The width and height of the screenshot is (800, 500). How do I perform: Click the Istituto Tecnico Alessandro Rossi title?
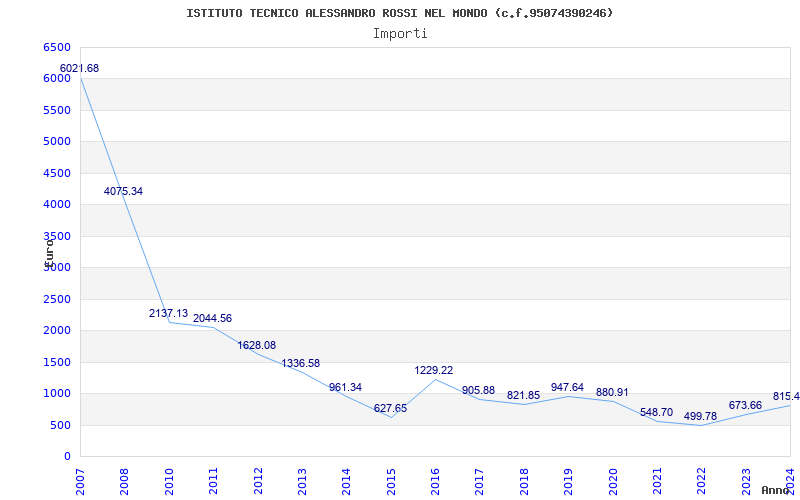point(399,13)
